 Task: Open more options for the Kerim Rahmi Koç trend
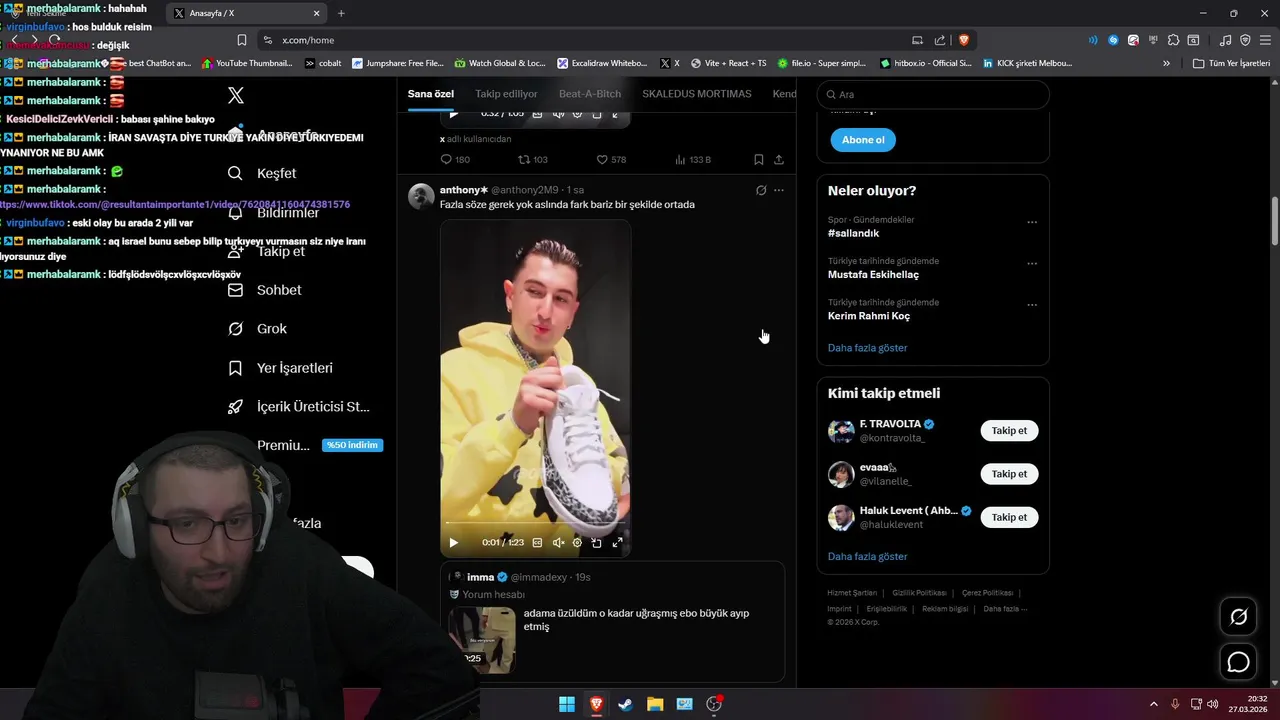[1032, 305]
